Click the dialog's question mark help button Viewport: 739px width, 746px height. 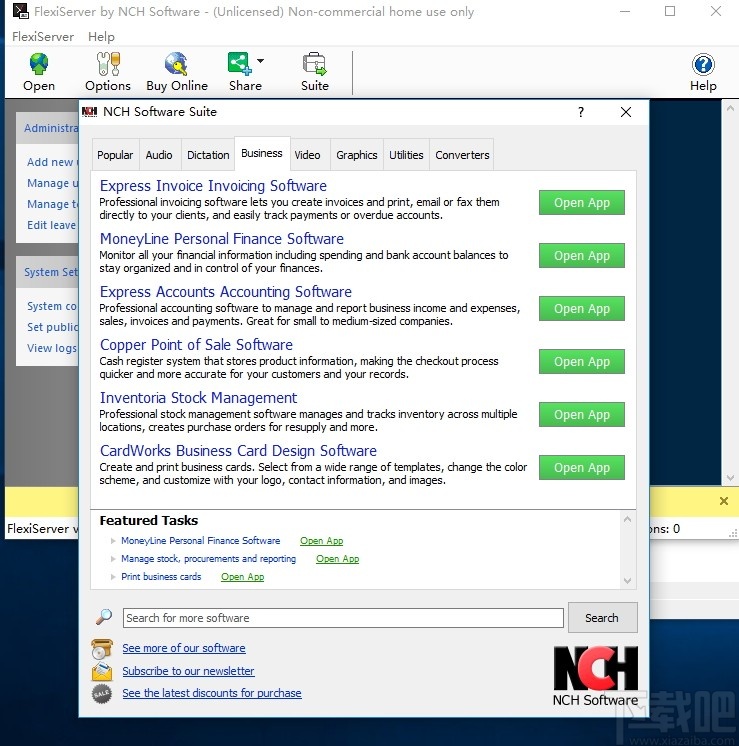click(581, 112)
